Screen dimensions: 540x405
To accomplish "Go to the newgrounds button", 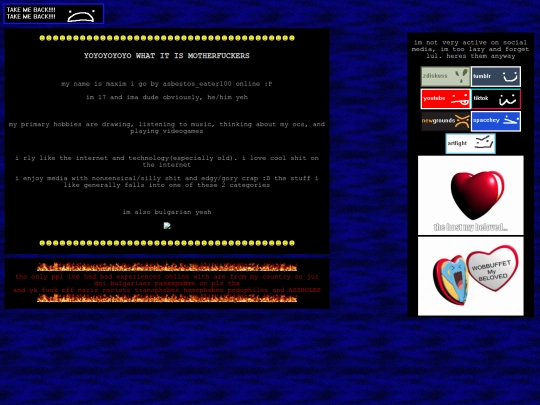I will point(445,121).
